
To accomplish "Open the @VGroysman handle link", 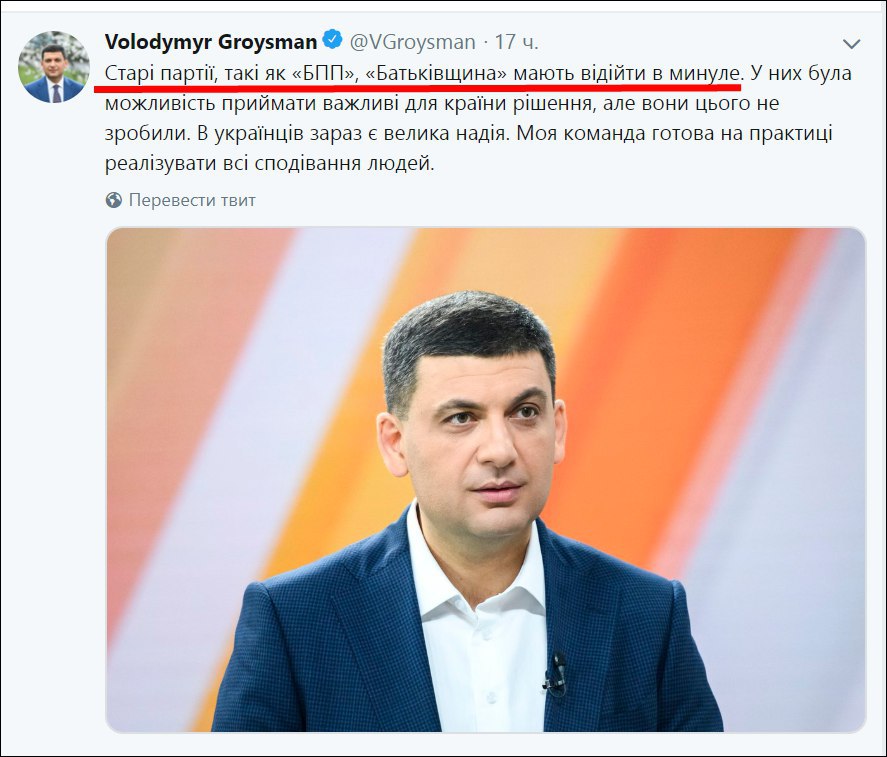I will [412, 41].
